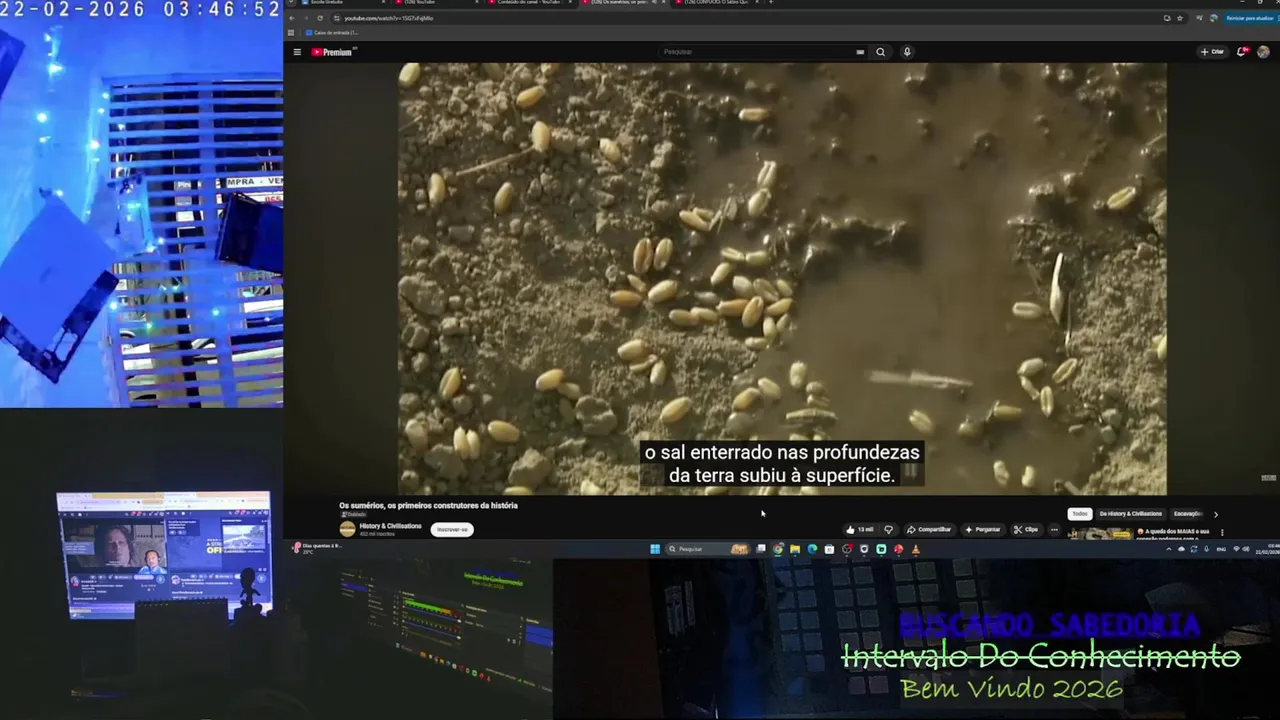Open the on-screen keyboard icon in search box
This screenshot has width=1280, height=720.
[860, 52]
